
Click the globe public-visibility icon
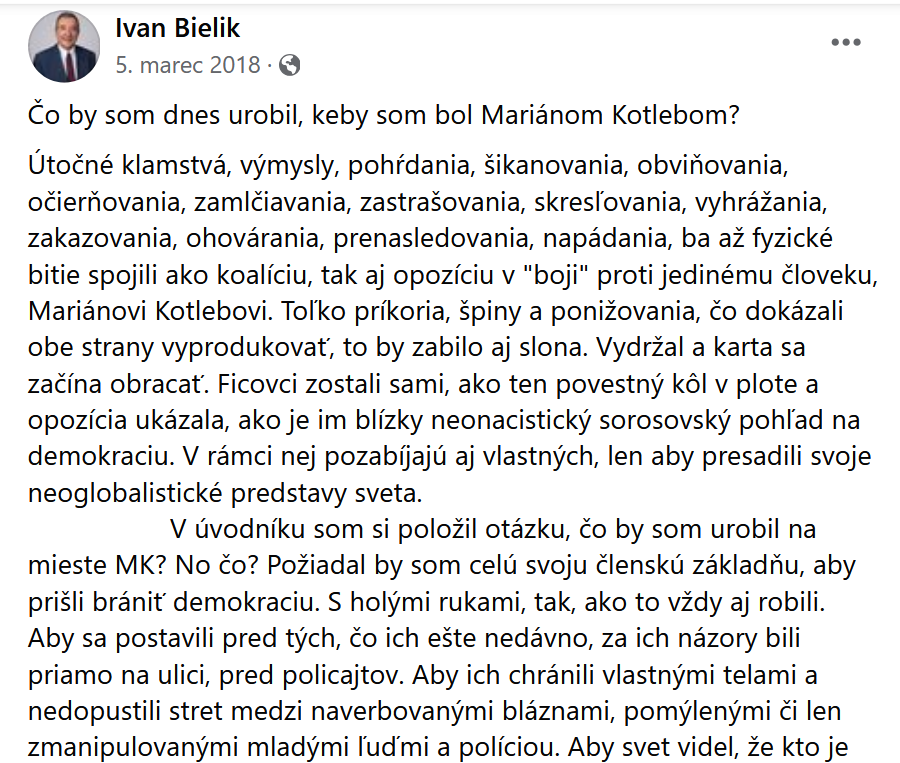pos(290,65)
